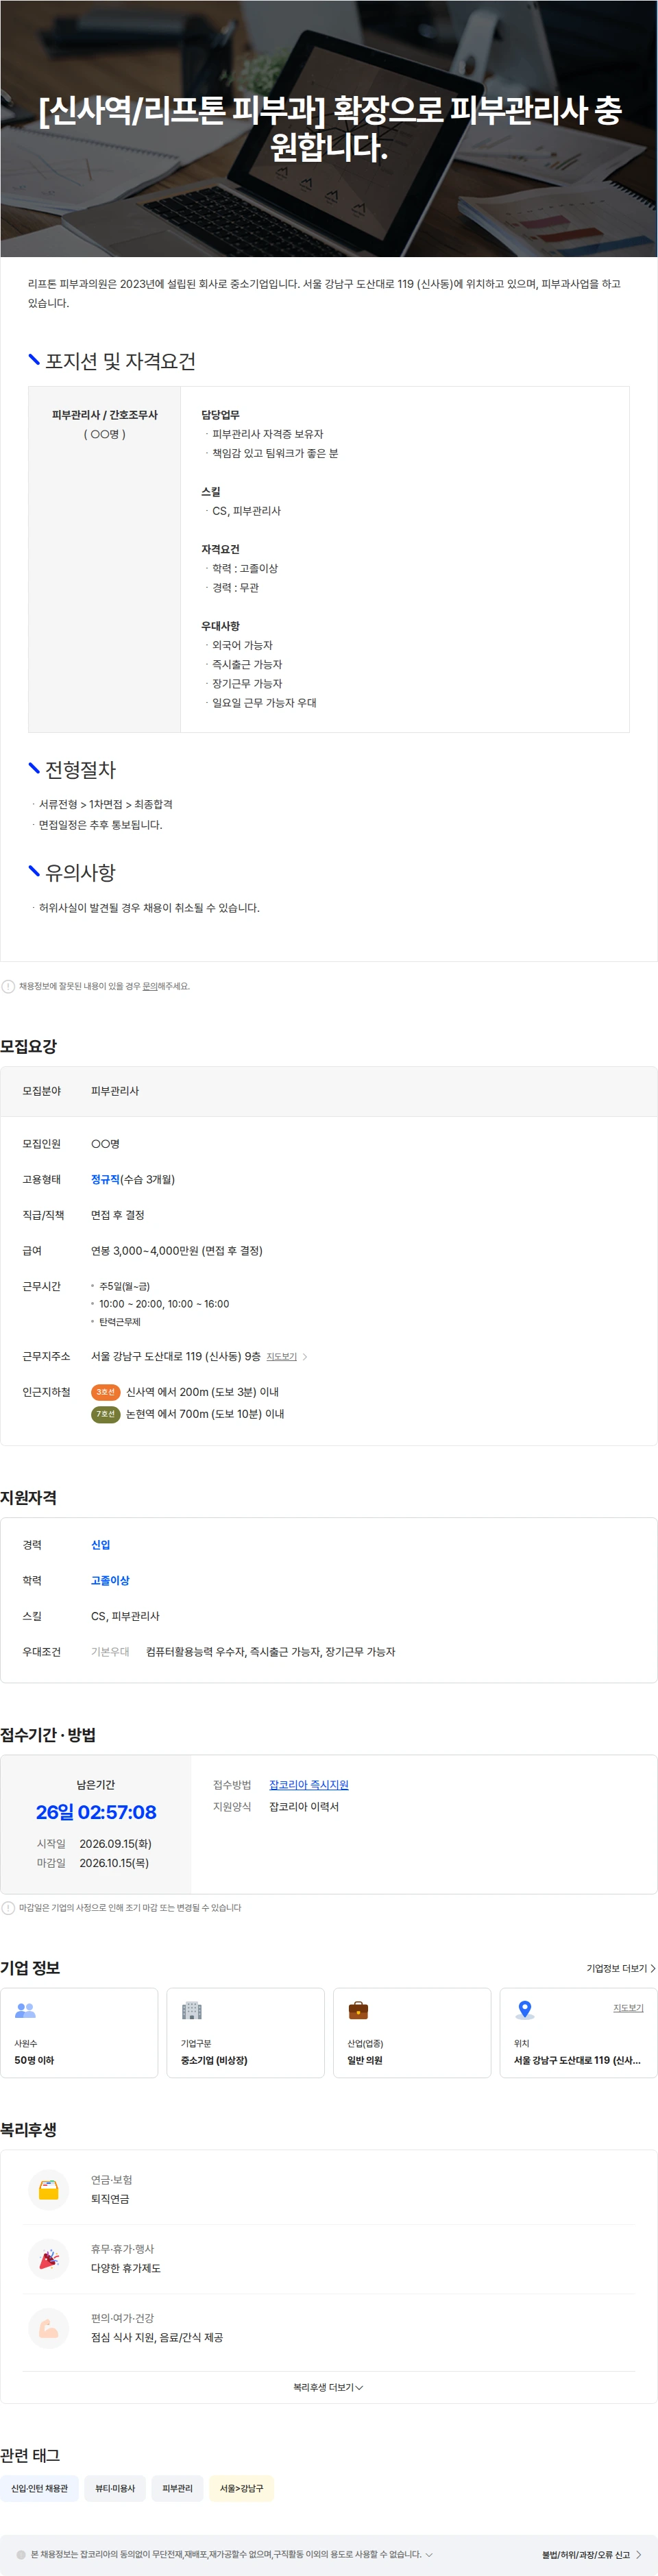Click the 서울 강남구 도산대로 119 location card text

(x=577, y=2060)
